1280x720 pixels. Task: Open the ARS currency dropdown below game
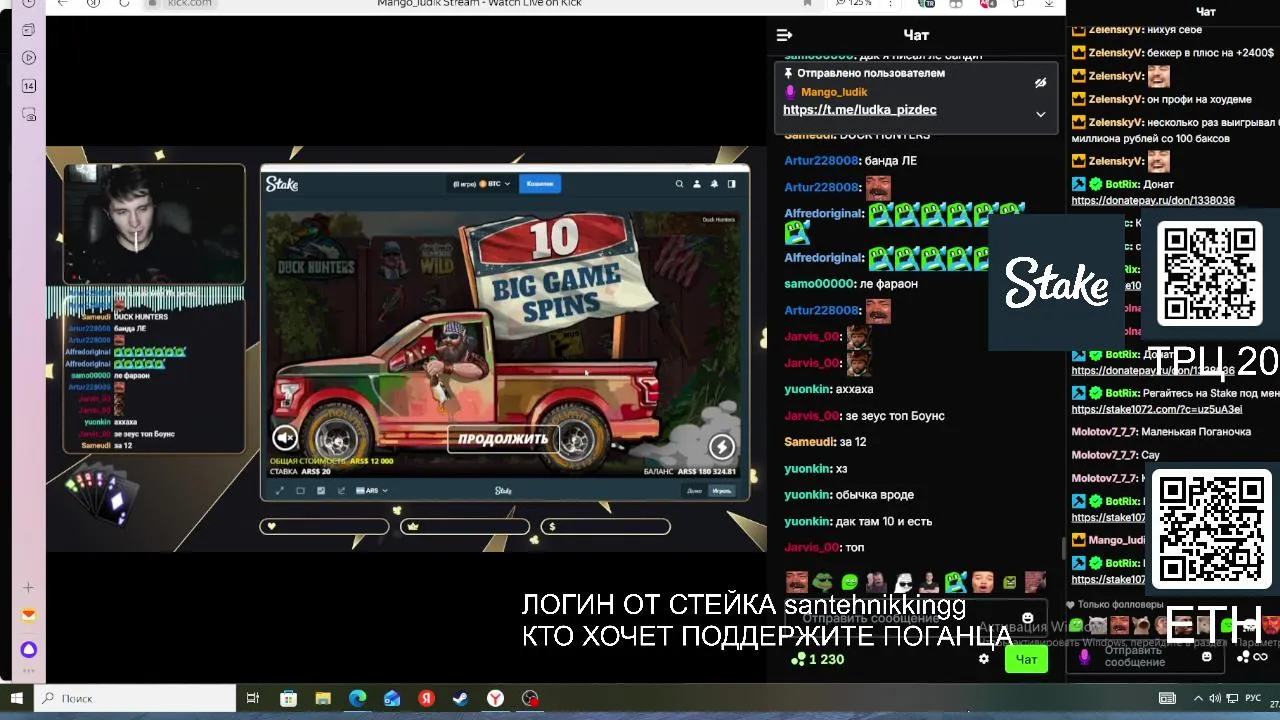tap(372, 491)
